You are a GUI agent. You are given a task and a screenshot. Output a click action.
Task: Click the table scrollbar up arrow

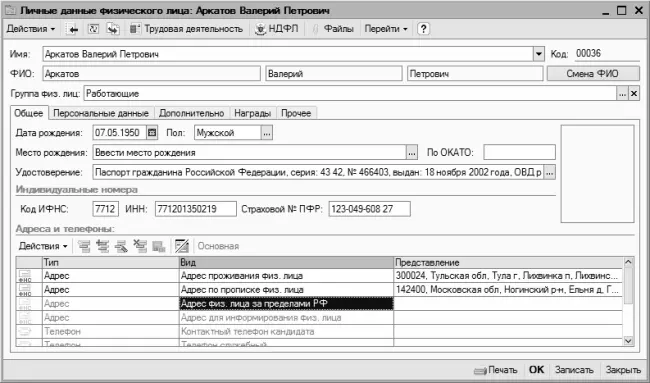(x=628, y=262)
